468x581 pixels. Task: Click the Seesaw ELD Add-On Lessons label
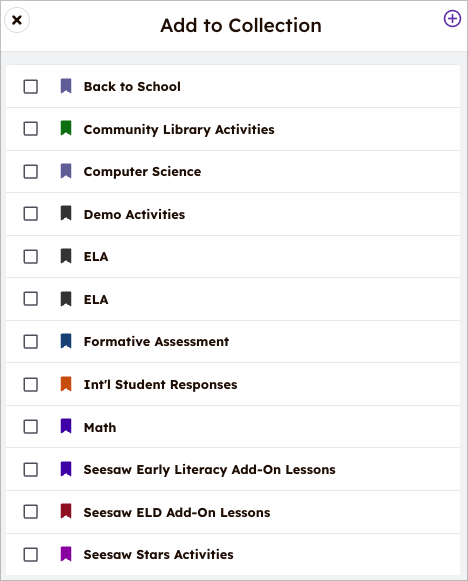click(x=177, y=512)
